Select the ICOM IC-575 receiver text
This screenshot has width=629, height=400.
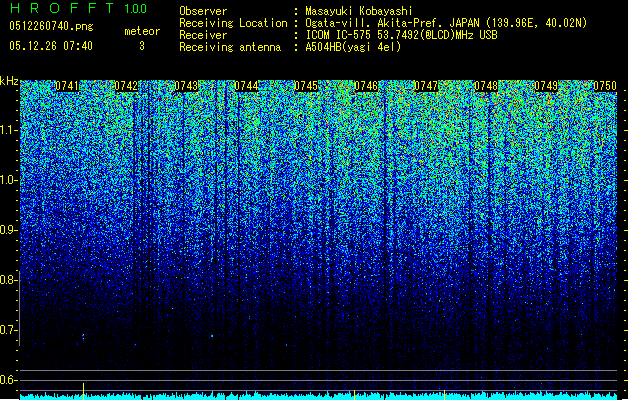(401, 35)
